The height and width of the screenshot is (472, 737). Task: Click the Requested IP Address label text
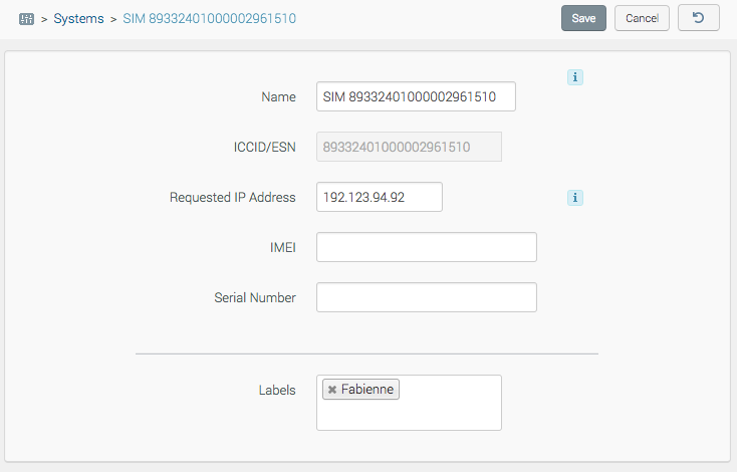(x=232, y=197)
